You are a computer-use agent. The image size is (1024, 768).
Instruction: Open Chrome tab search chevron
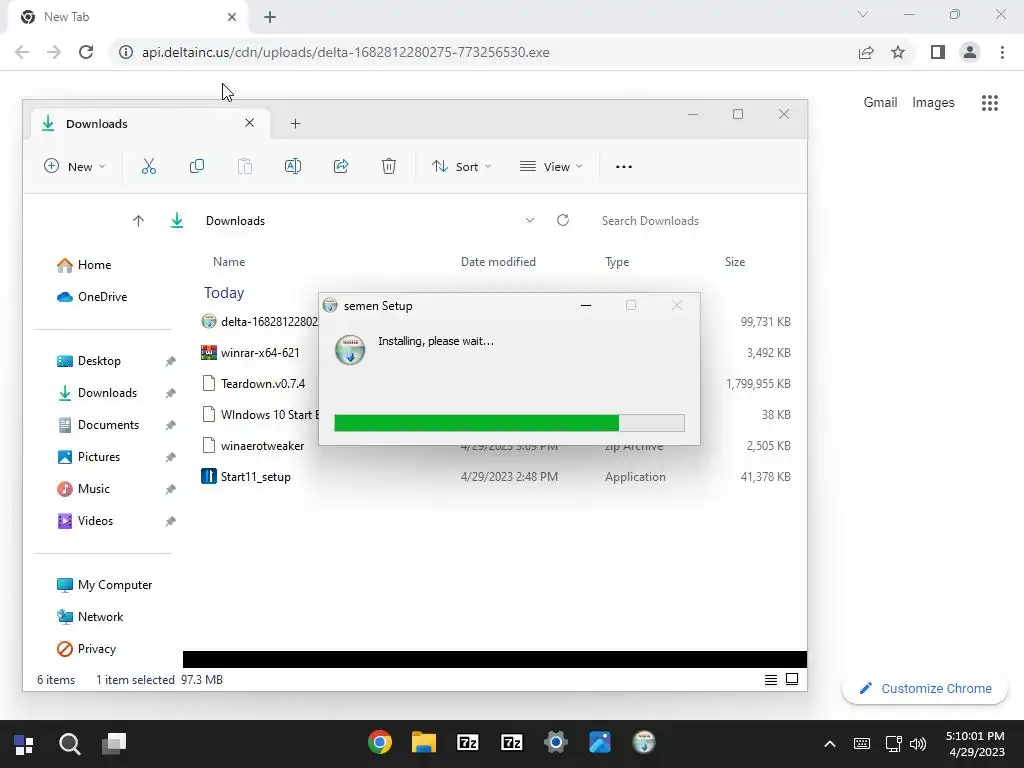click(x=863, y=14)
